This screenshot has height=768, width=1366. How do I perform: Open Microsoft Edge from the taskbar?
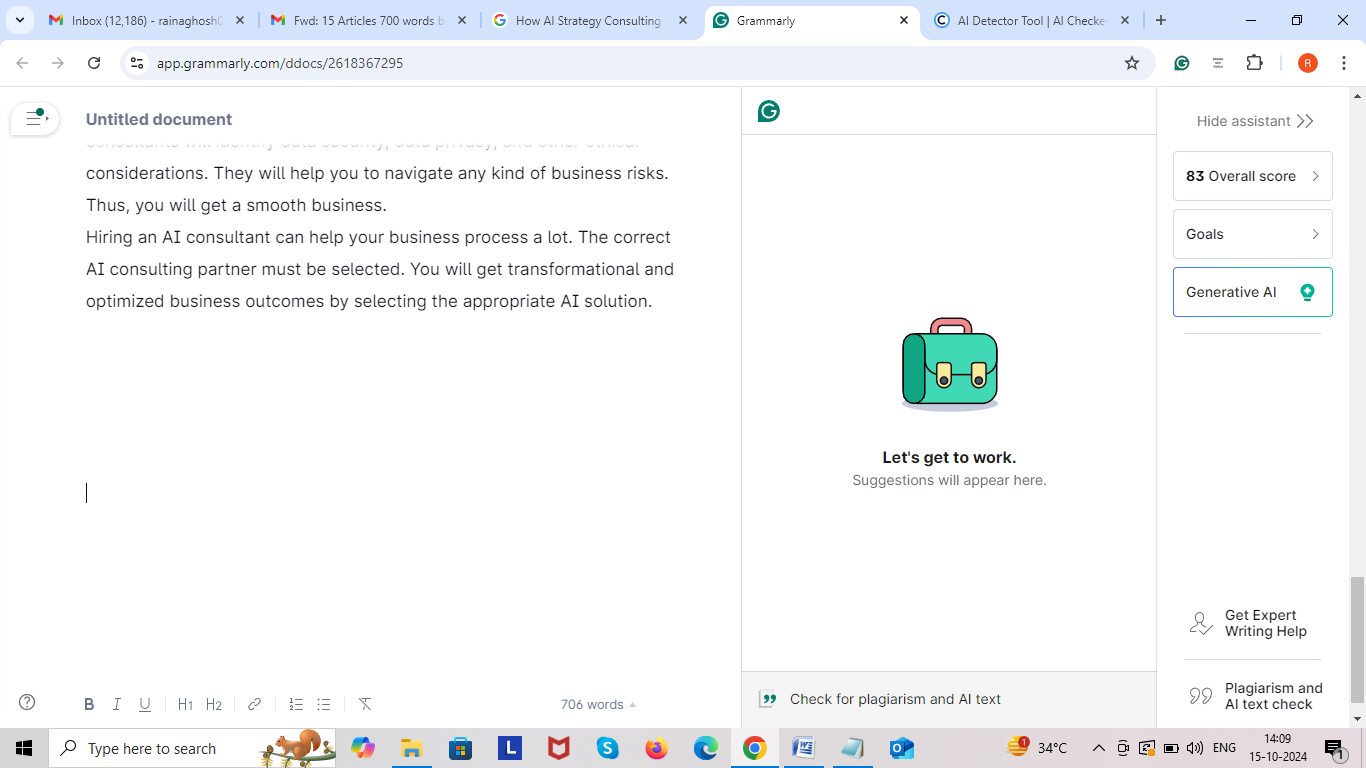click(705, 748)
